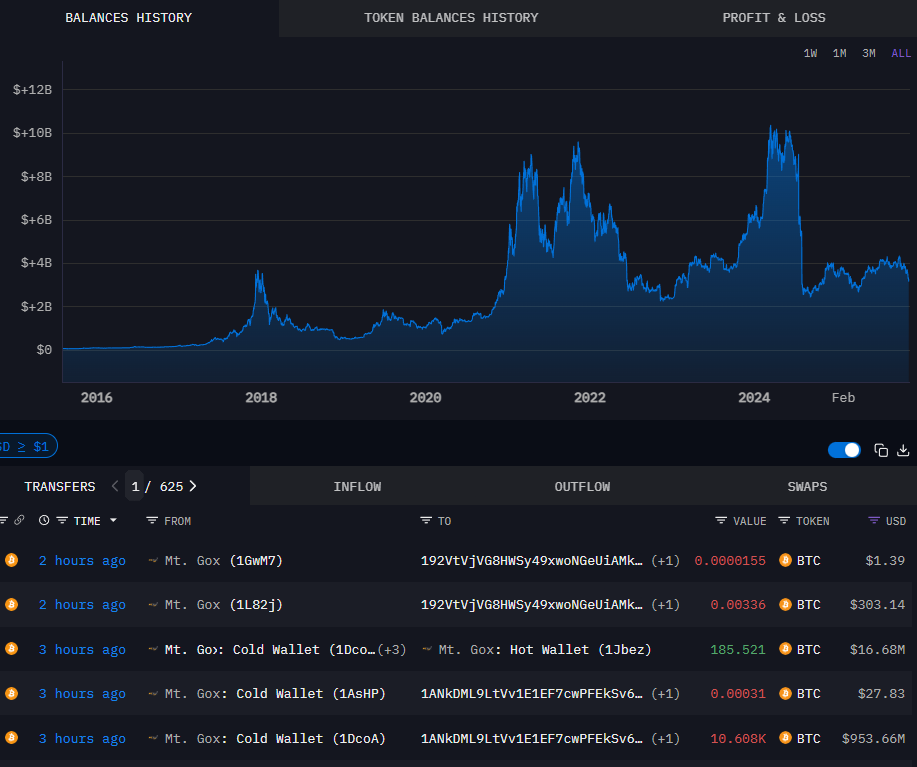Open the TOKEN BALANCES HISTORY tab
This screenshot has width=917, height=767.
point(451,17)
